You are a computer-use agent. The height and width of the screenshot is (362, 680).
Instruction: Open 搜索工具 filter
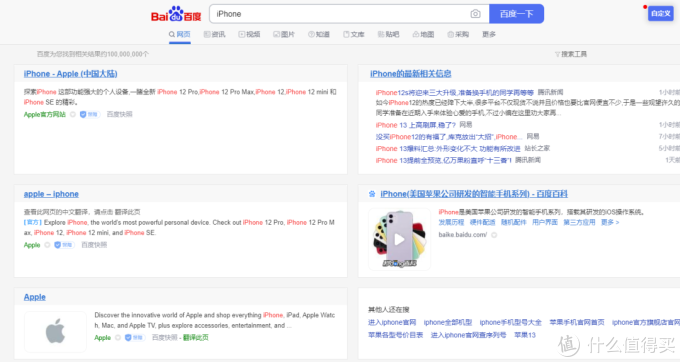point(571,54)
